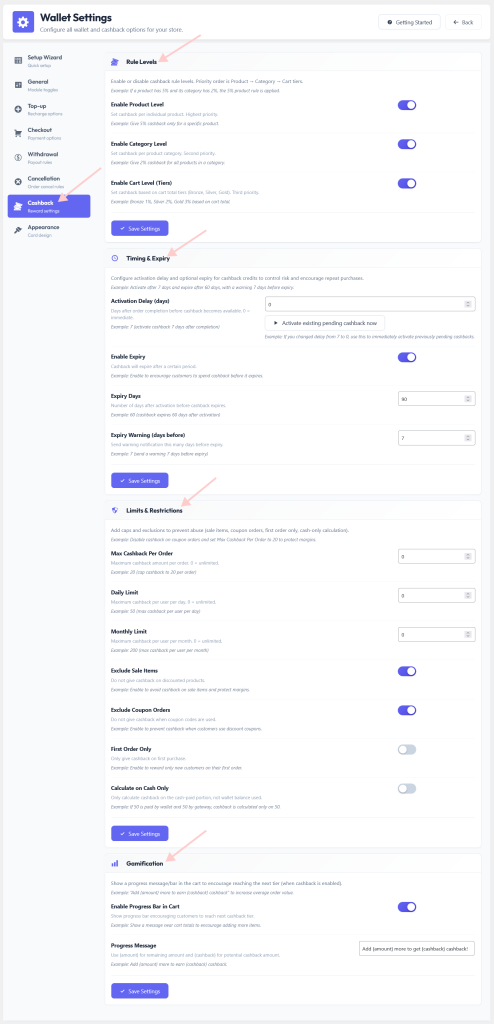494x1024 pixels.
Task: Turn on the First Order Only switch
Action: [407, 750]
